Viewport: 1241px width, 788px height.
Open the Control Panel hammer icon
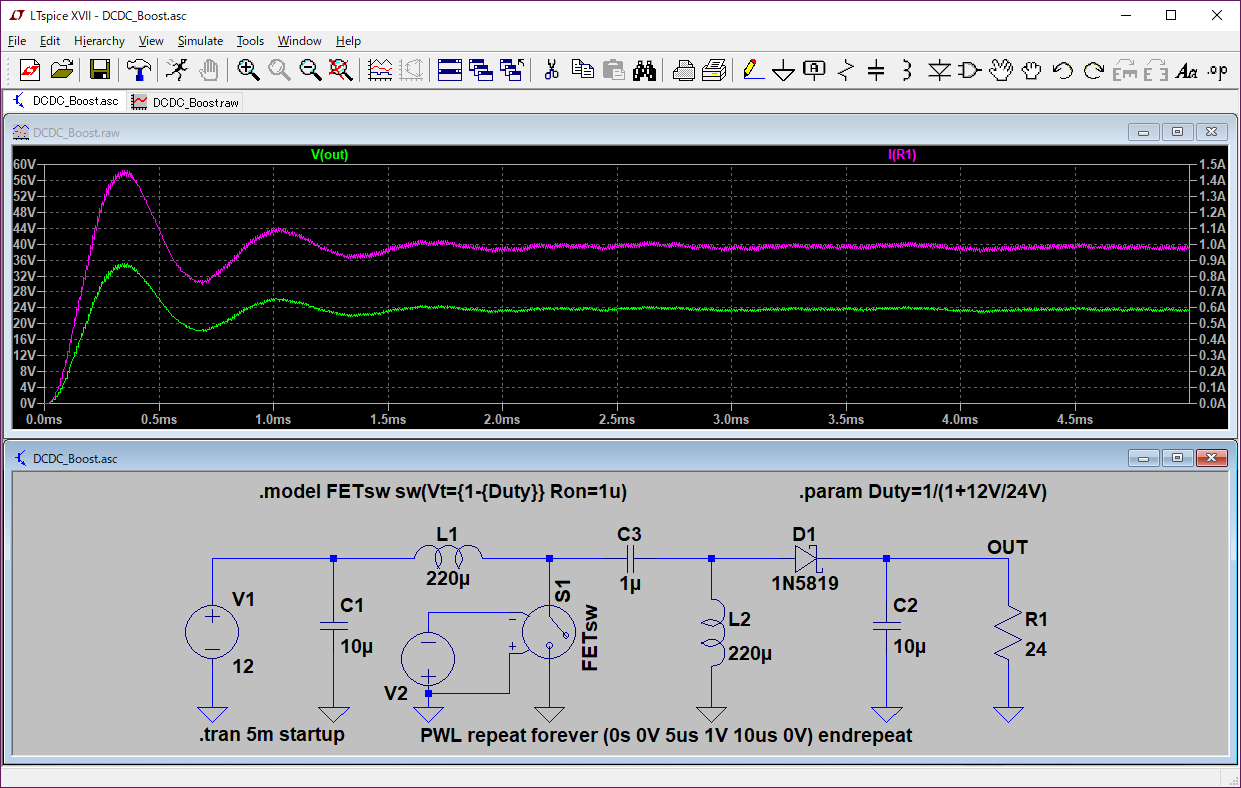coord(138,70)
